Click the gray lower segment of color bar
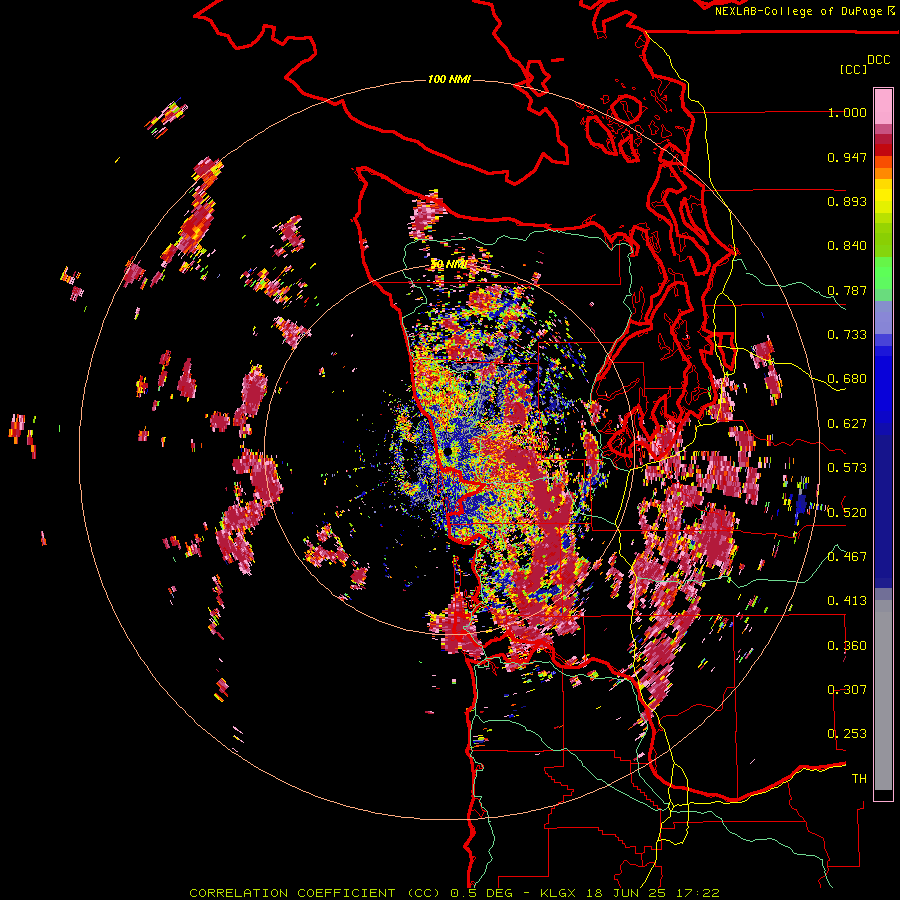The height and width of the screenshot is (900, 900). [x=883, y=695]
